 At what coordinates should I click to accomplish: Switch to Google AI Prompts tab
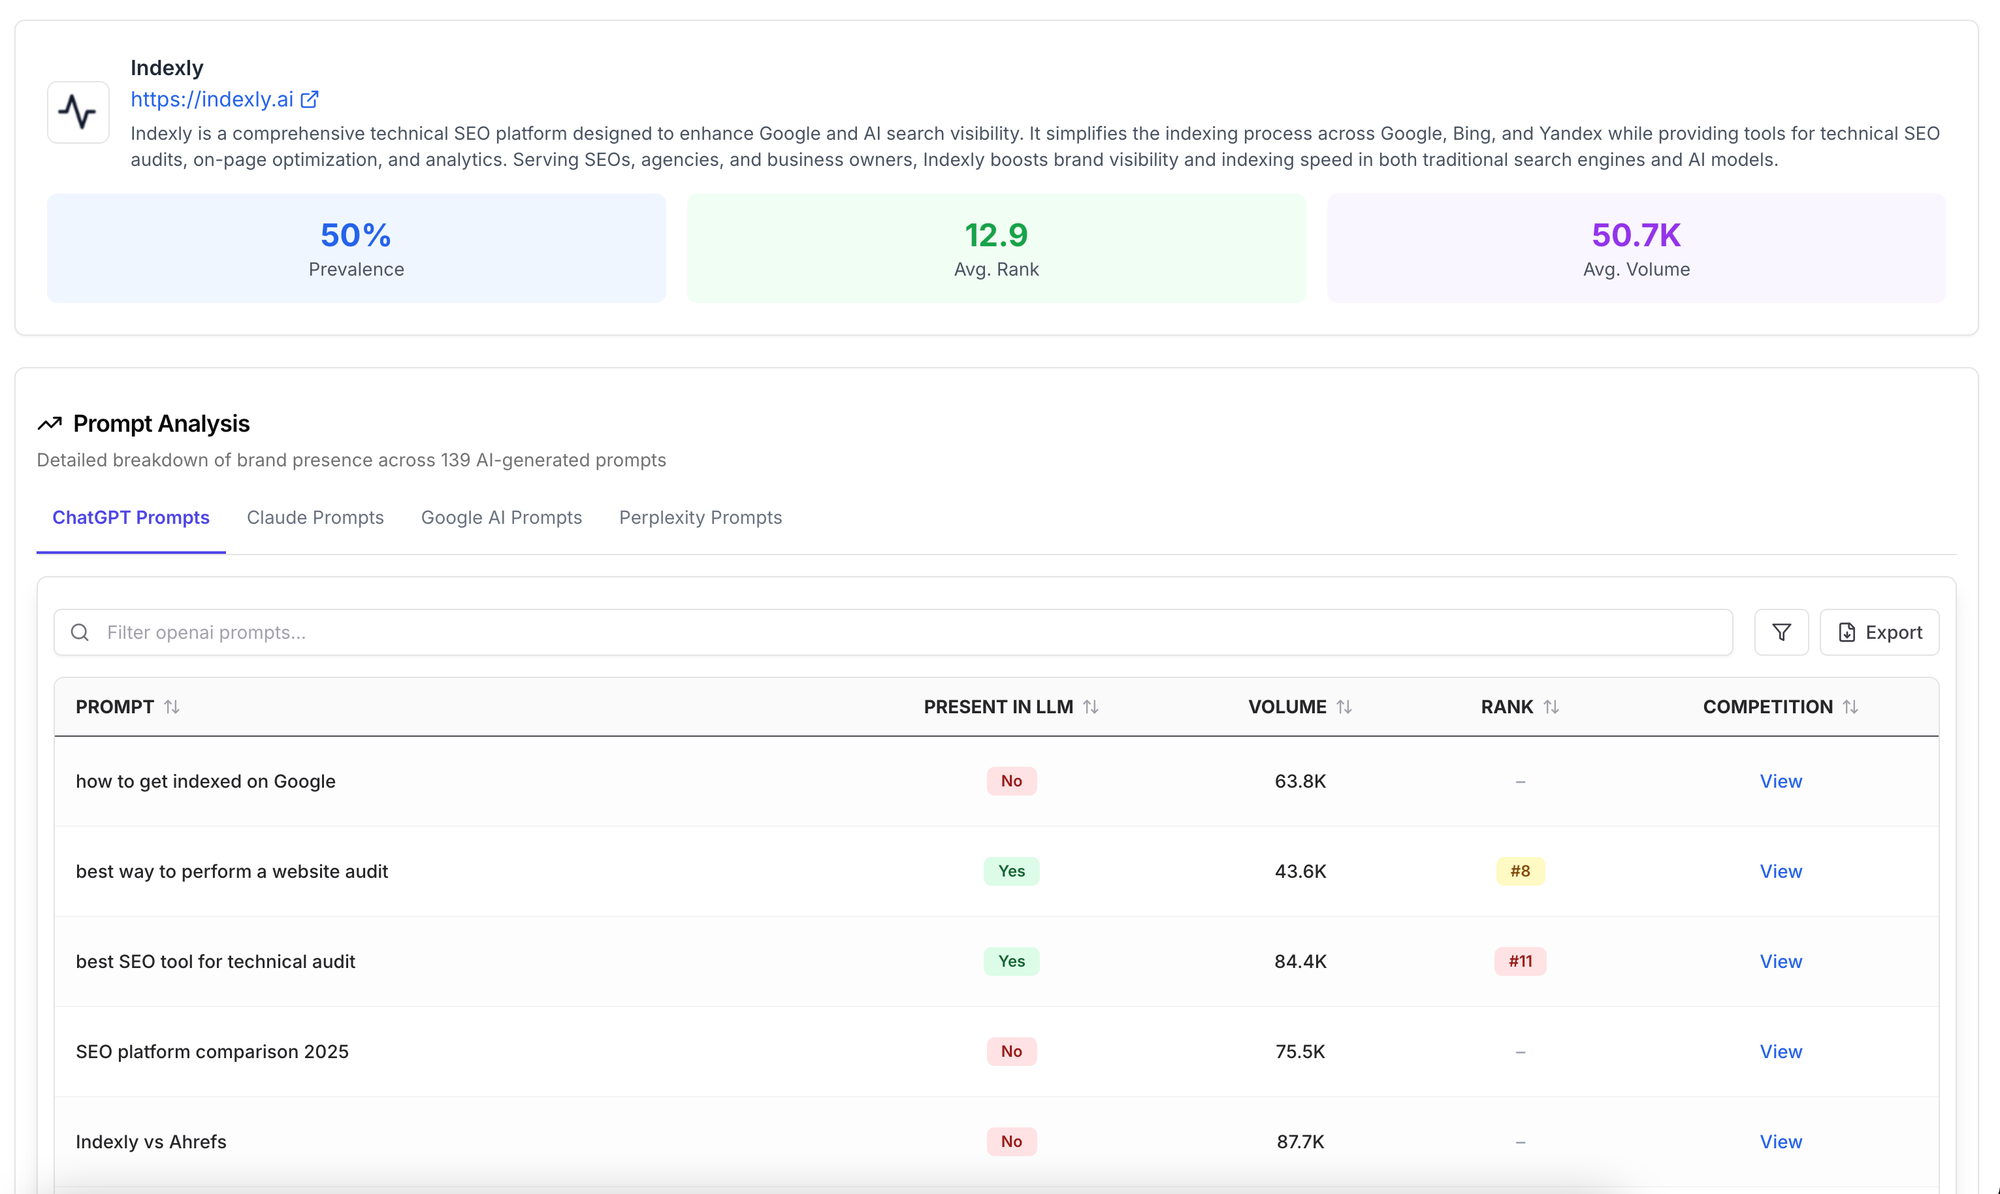(x=501, y=517)
